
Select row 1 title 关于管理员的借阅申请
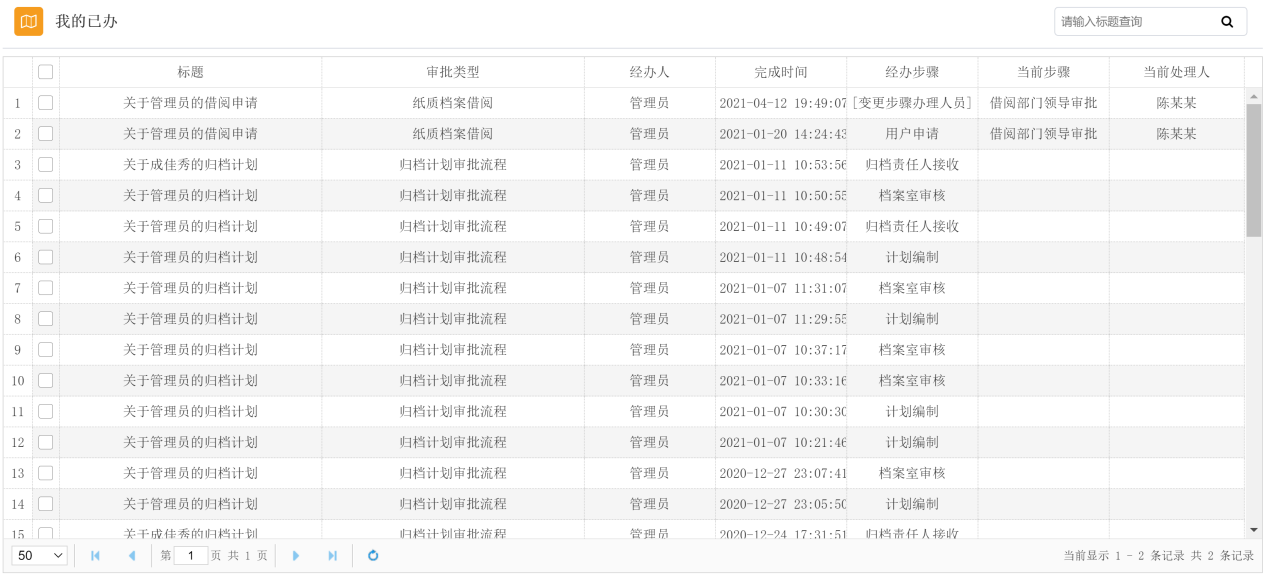190,103
